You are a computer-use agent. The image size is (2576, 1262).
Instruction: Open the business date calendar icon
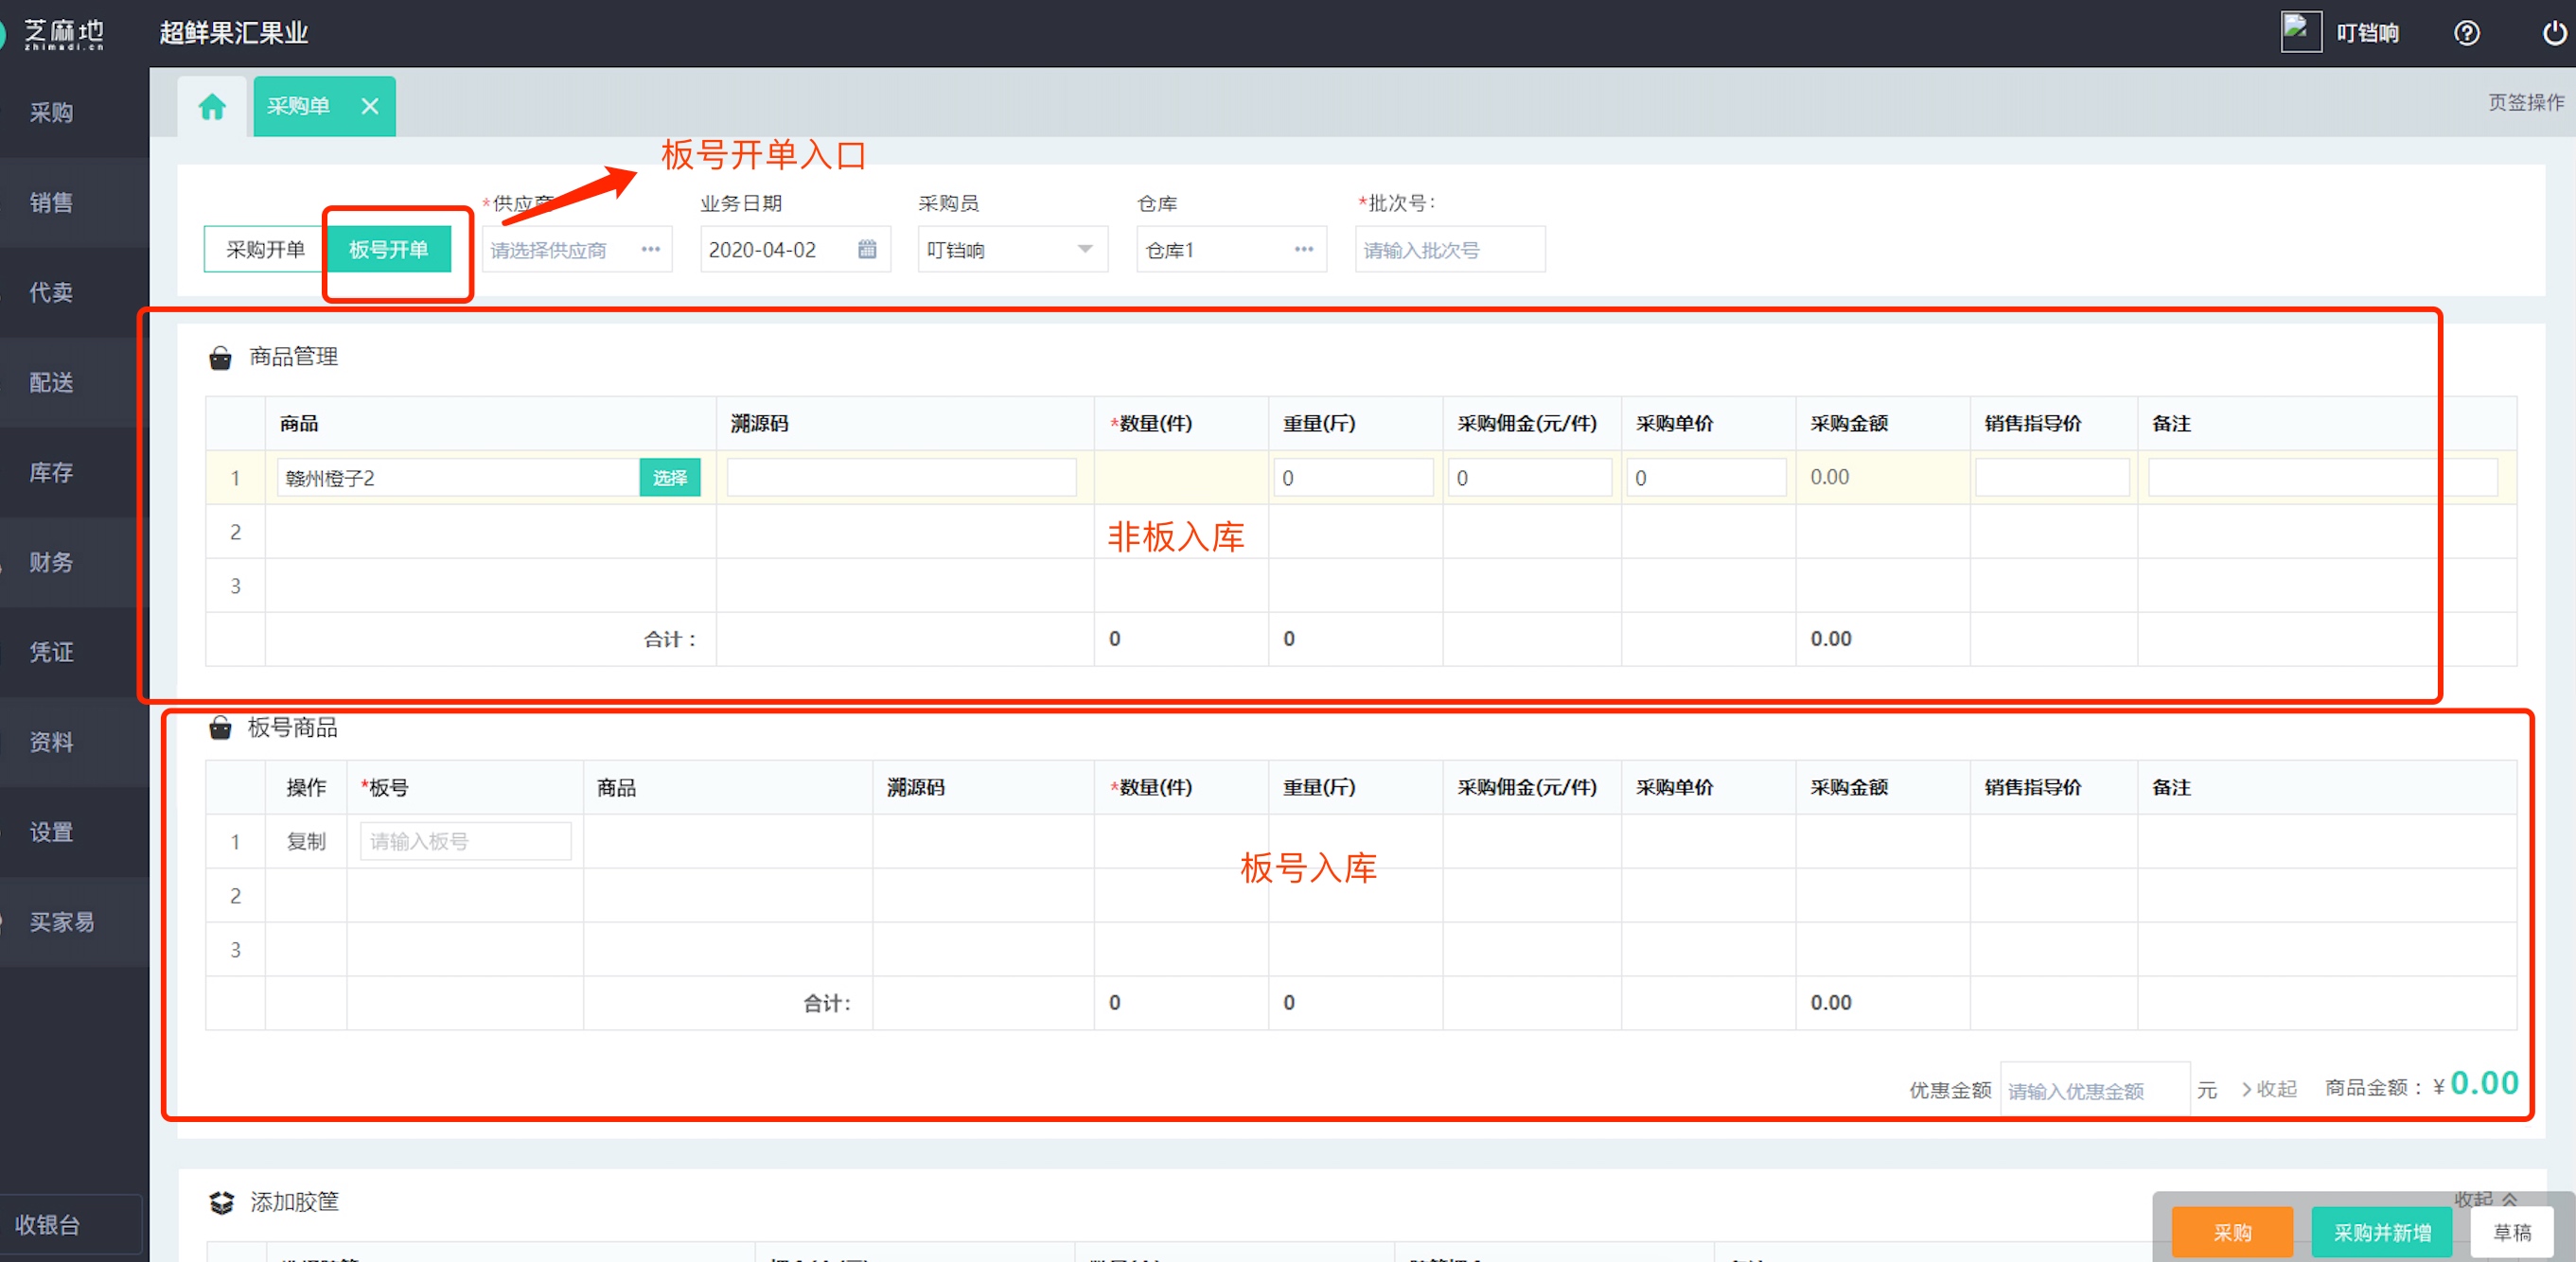point(867,249)
